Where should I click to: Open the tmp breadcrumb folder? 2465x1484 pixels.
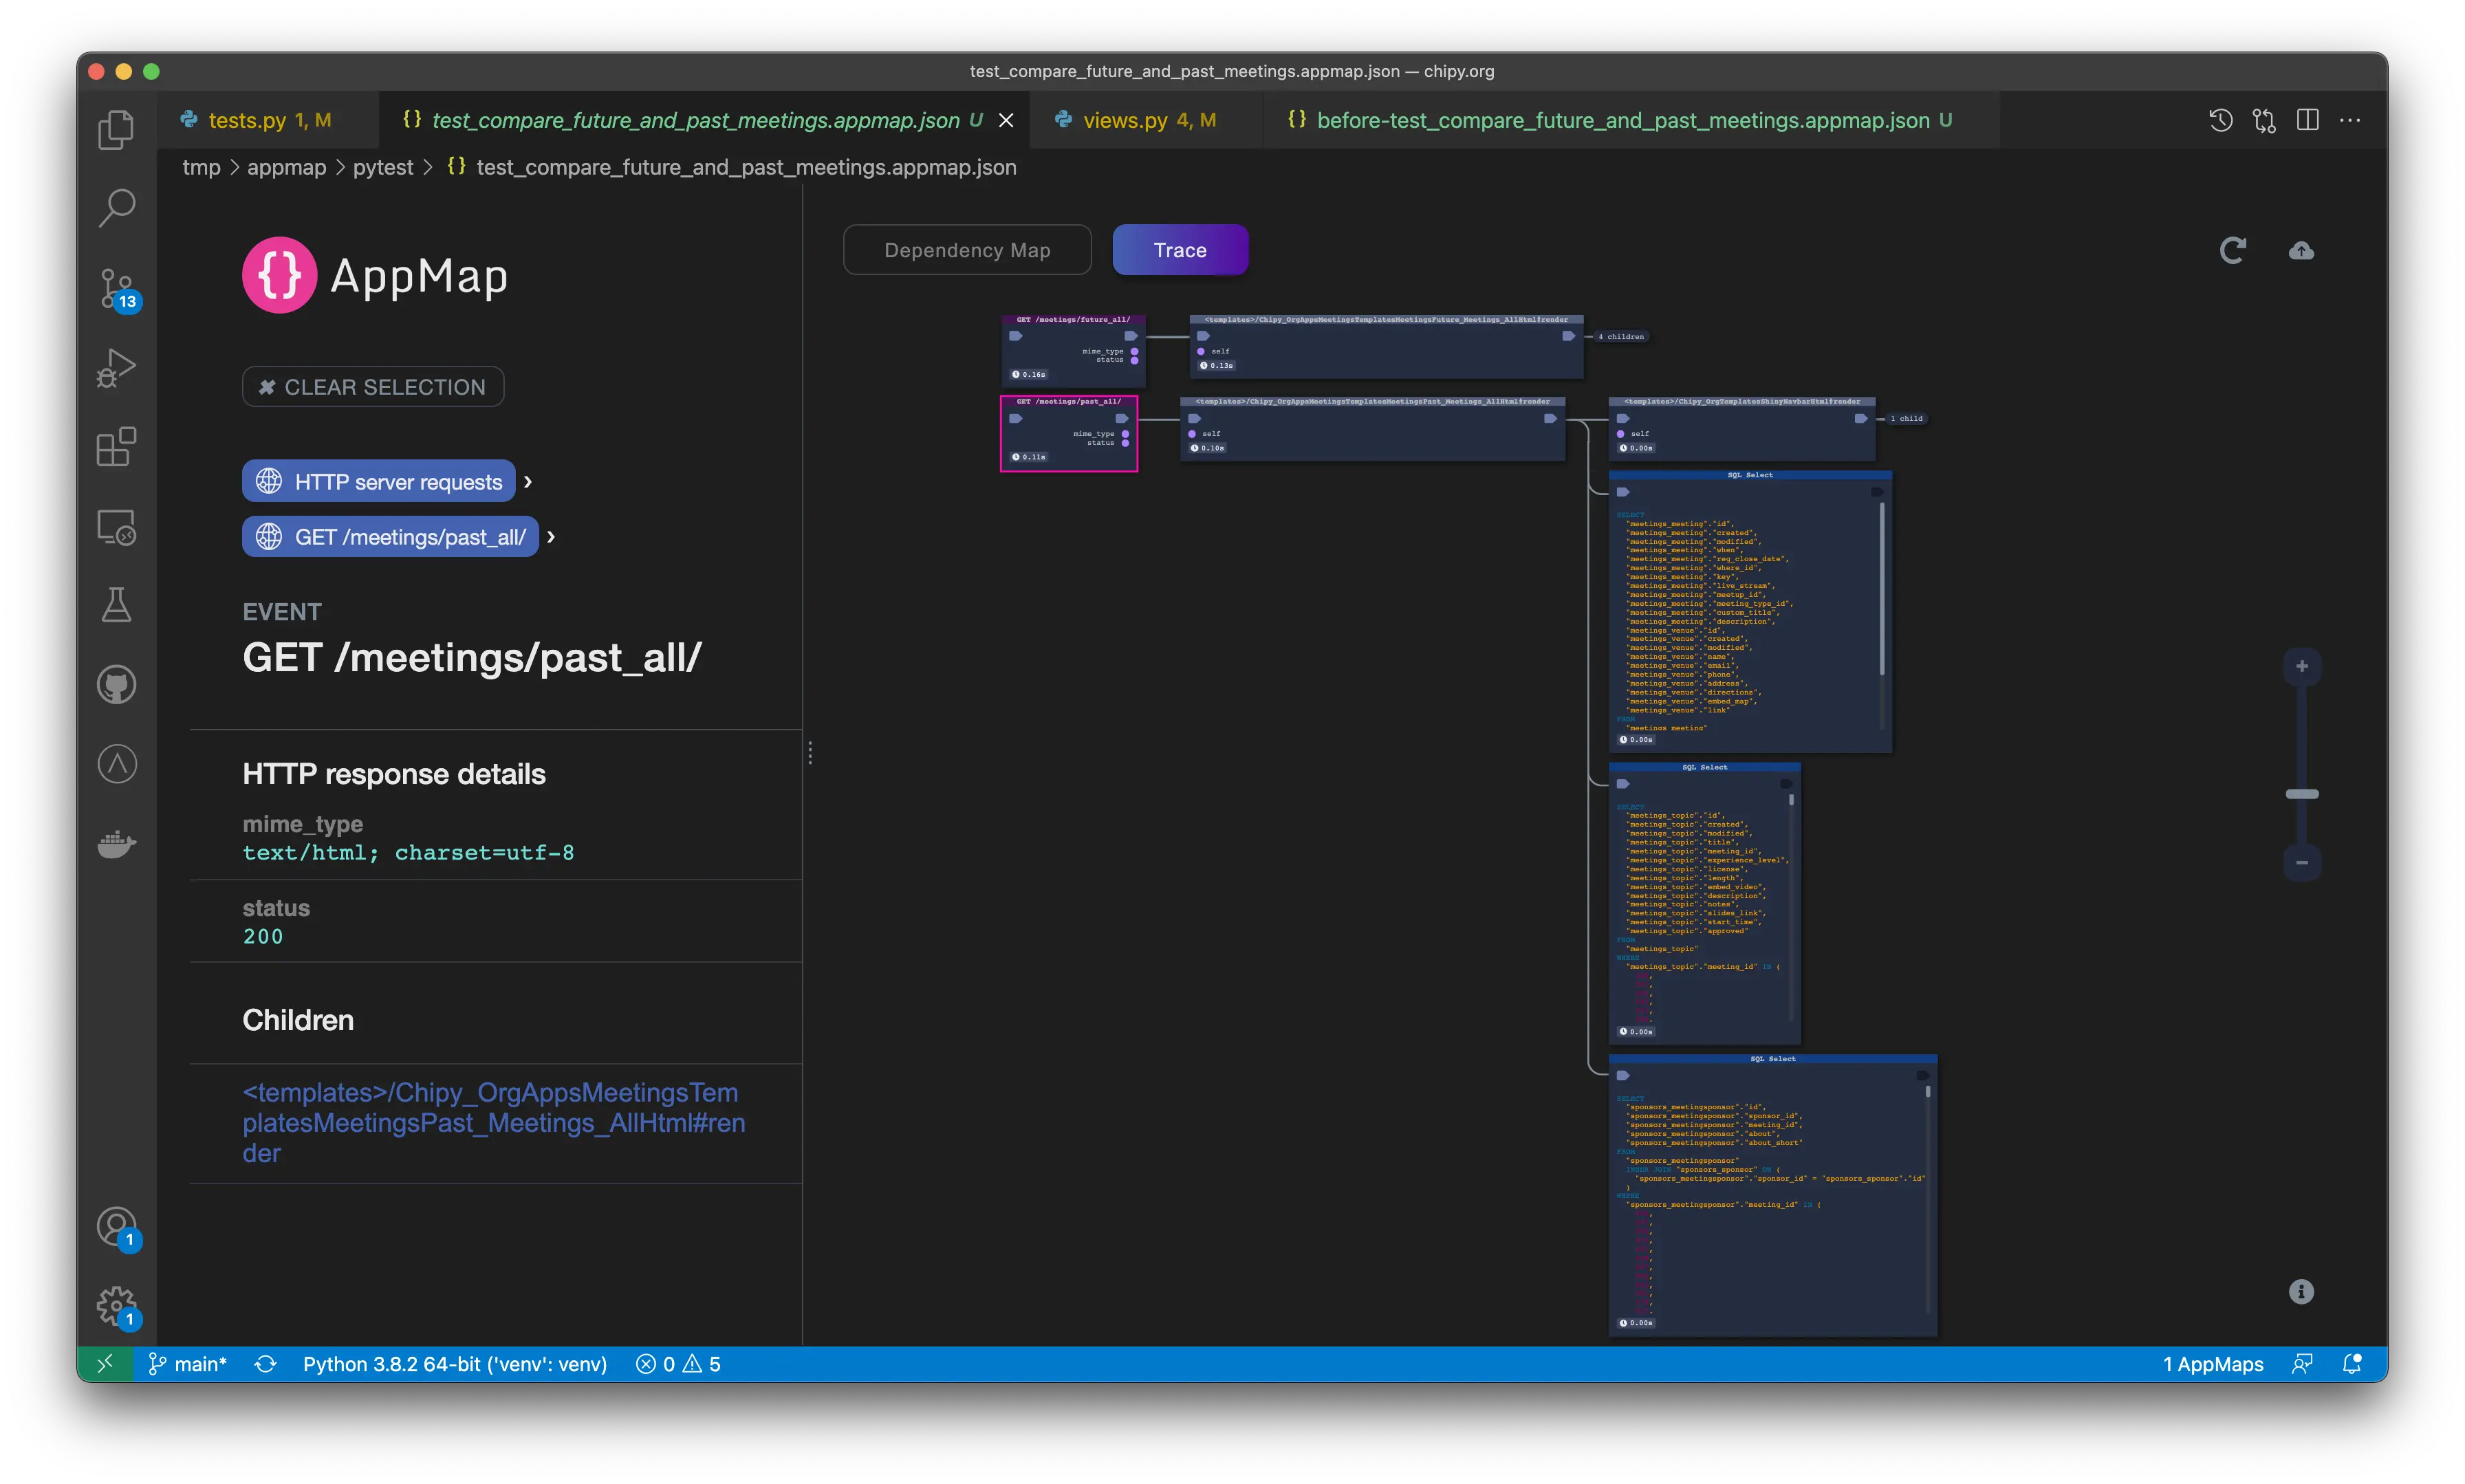[201, 167]
